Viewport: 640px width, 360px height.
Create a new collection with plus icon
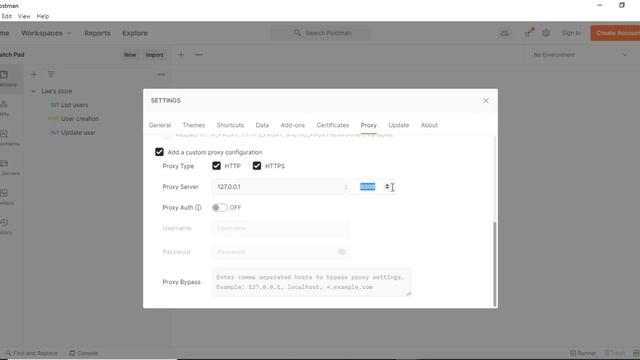(34, 75)
